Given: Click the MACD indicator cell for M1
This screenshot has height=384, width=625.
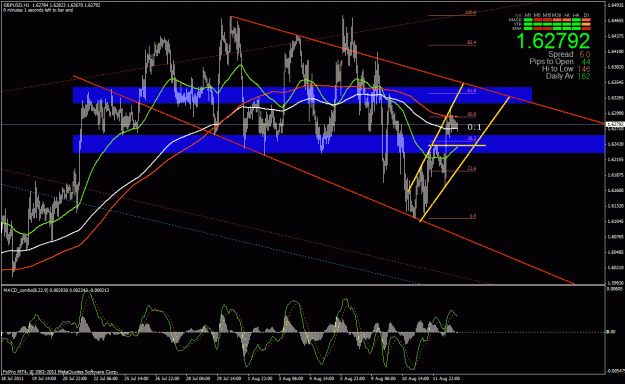Looking at the screenshot, I should [x=528, y=20].
